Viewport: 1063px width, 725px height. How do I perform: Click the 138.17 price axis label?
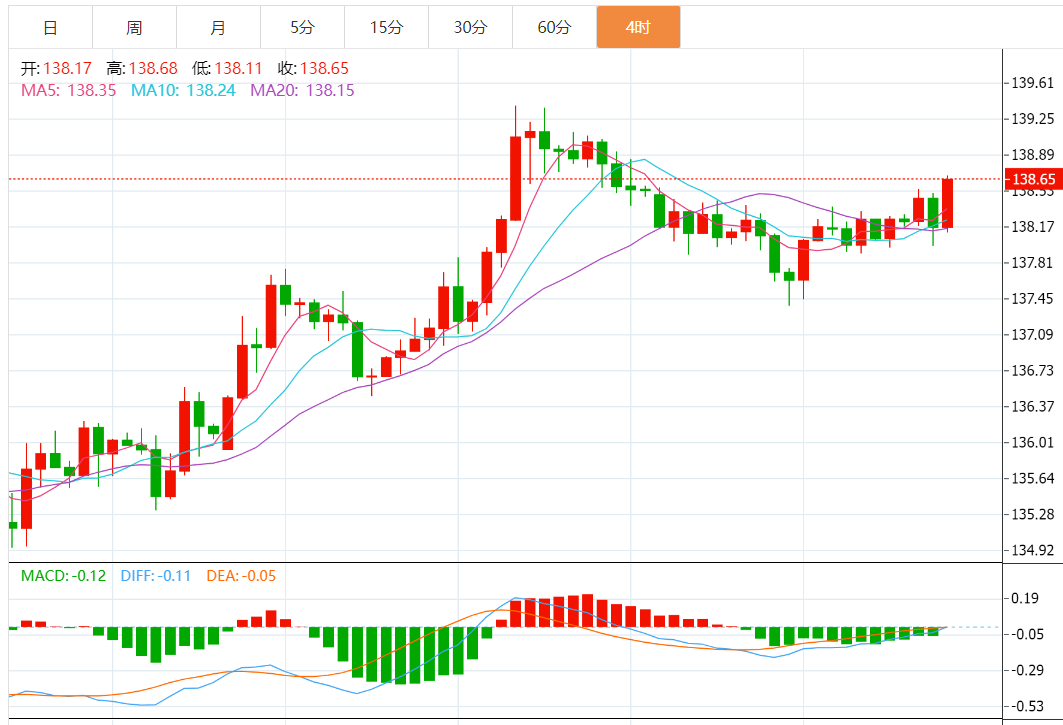1032,227
